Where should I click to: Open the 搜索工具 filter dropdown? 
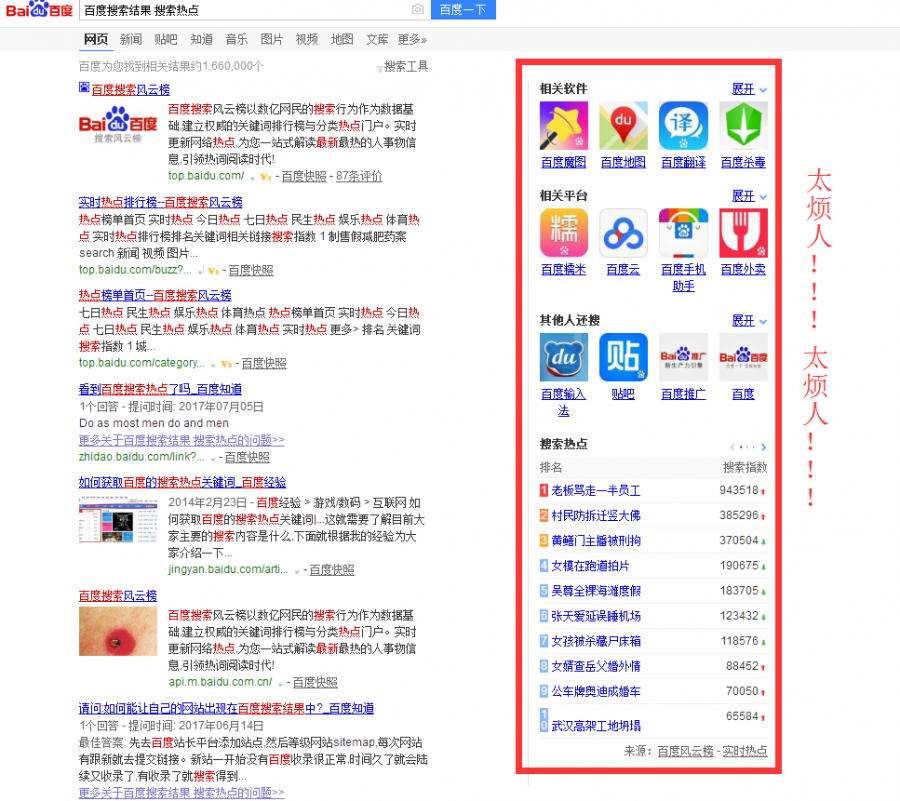click(402, 67)
